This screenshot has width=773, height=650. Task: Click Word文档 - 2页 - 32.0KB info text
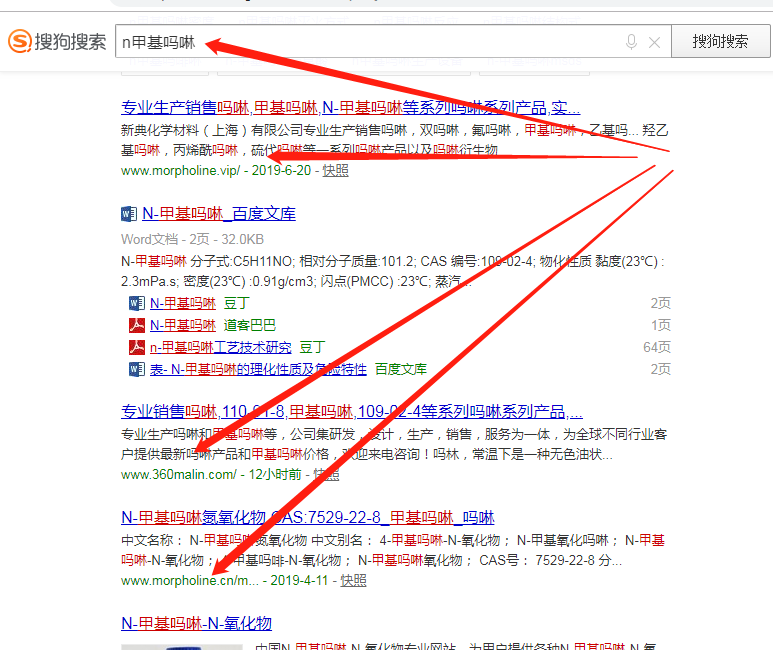point(192,240)
